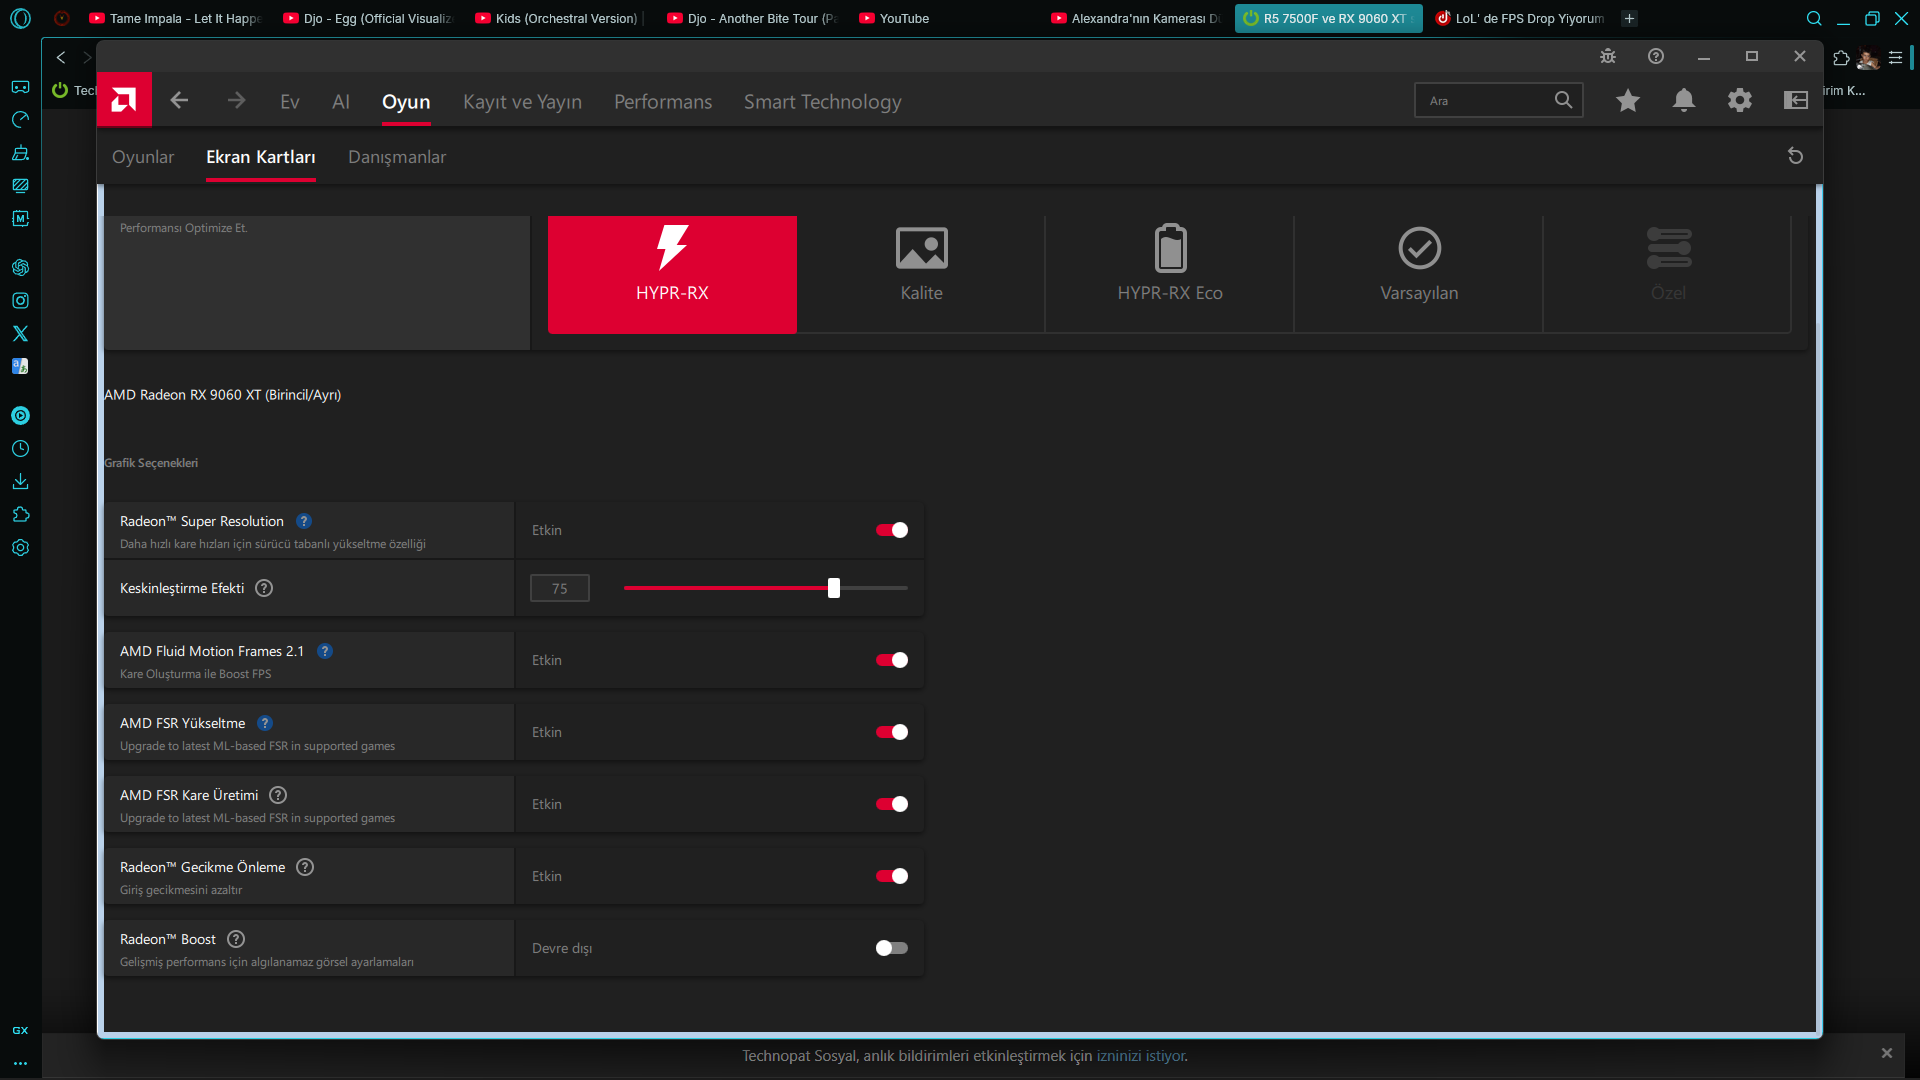Disable Radeon Super Resolution toggle
Screen dimensions: 1920x1080
pos(891,530)
